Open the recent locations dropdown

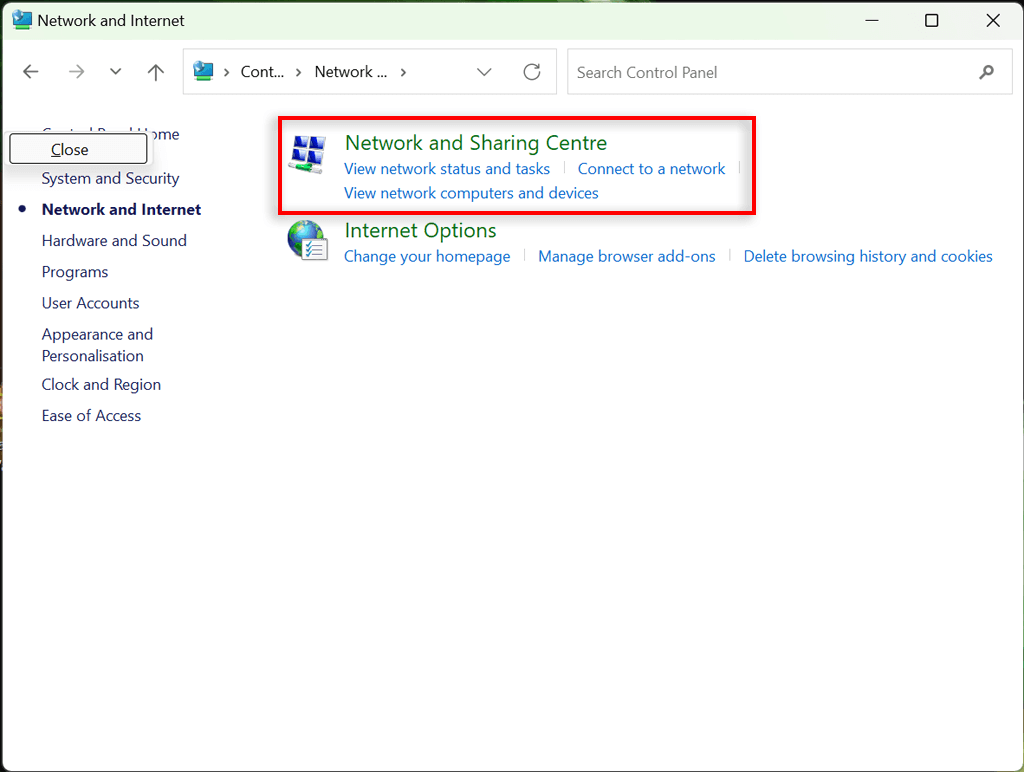115,72
